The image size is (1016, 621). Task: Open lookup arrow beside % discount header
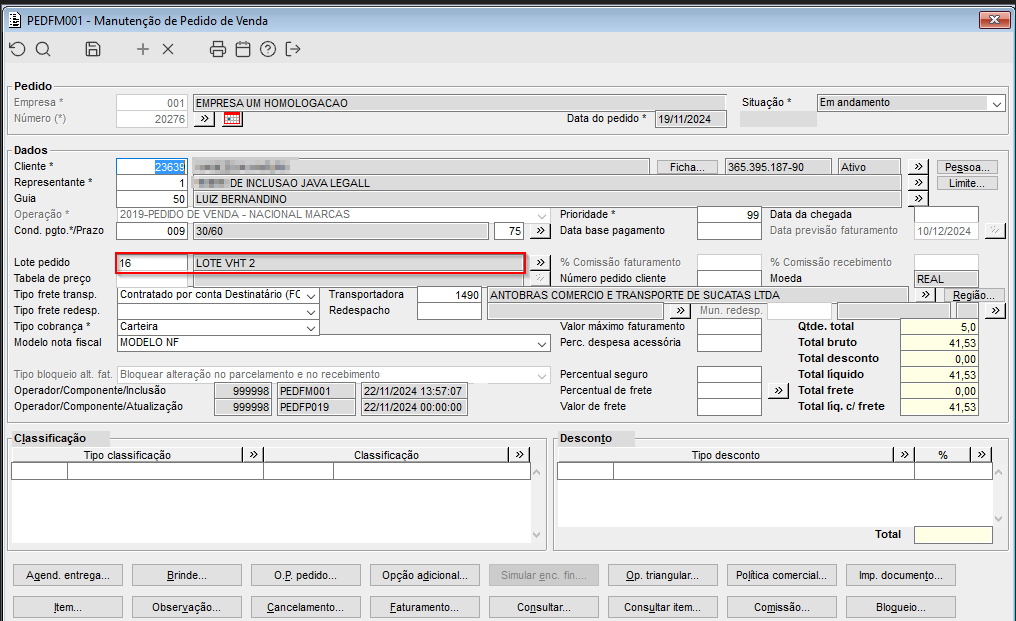pos(982,454)
